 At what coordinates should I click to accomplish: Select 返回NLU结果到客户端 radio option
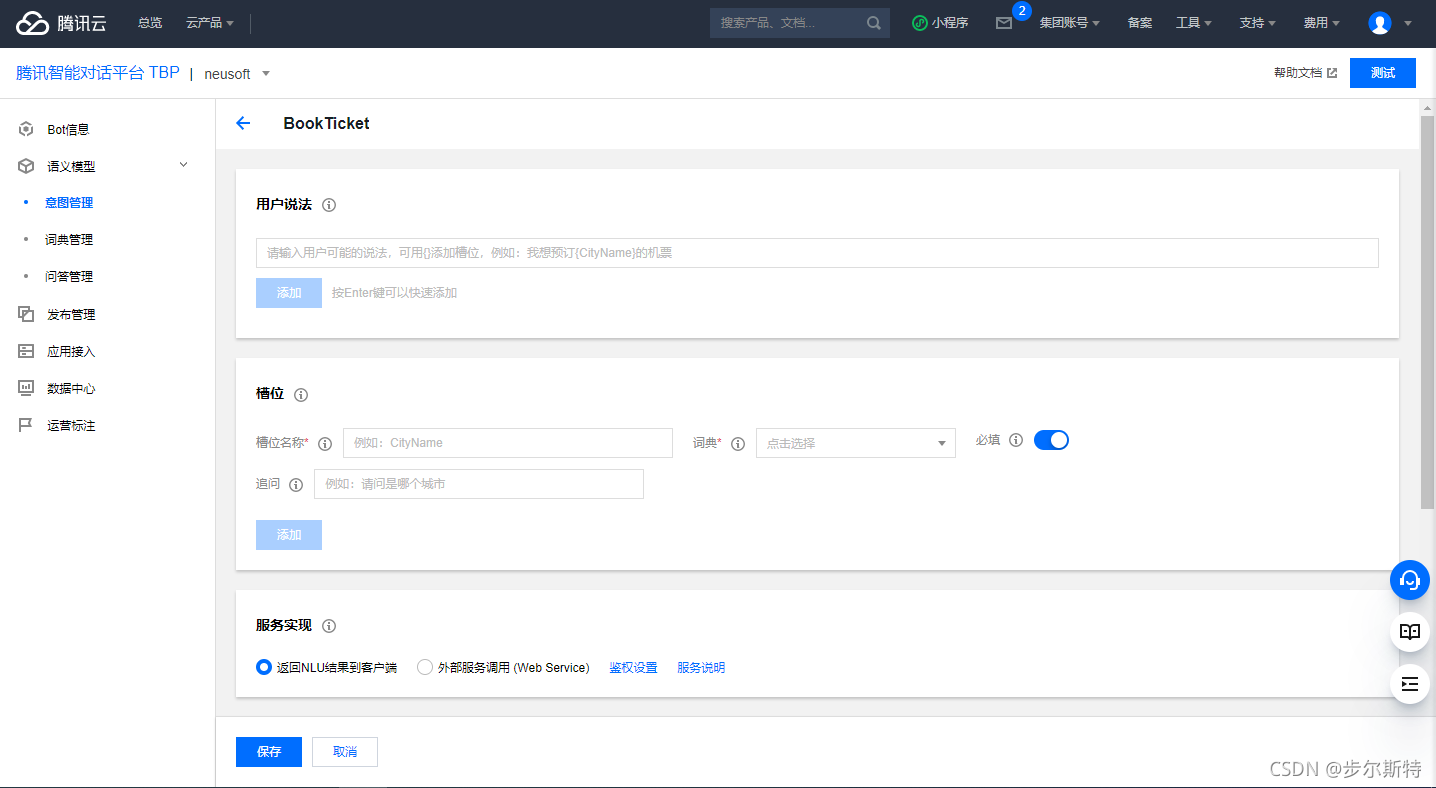pos(264,667)
